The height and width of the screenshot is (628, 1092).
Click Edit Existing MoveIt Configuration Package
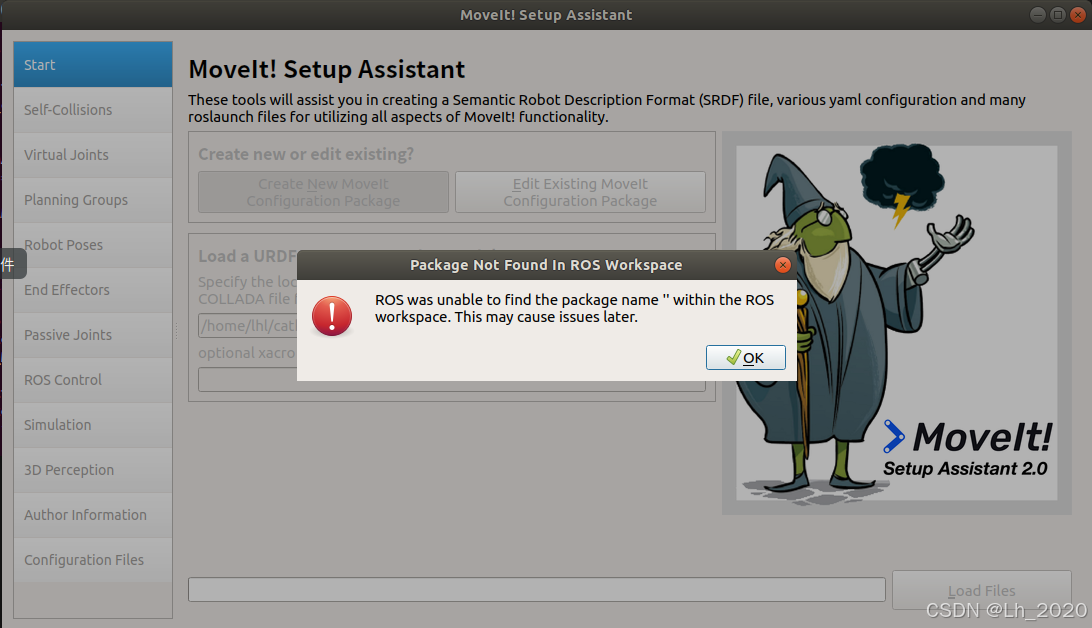580,192
